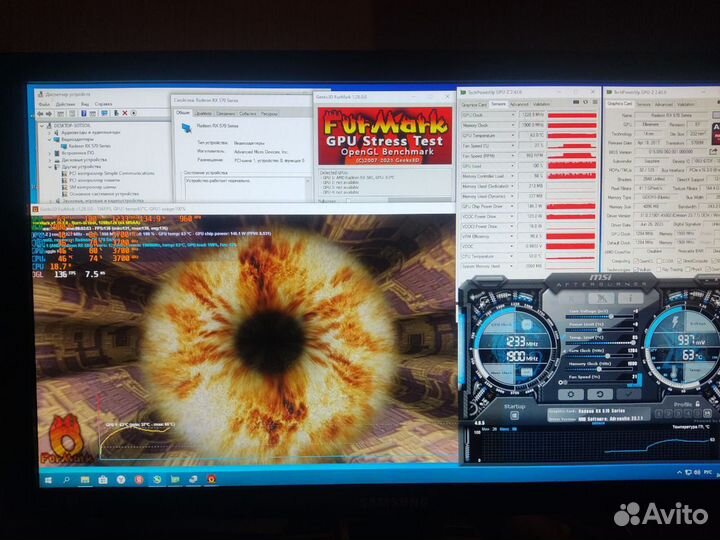Image resolution: width=720 pixels, height=540 pixels.
Task: Toggle CUDA checkbox in GPU-Z Computing row
Action: (x=658, y=261)
